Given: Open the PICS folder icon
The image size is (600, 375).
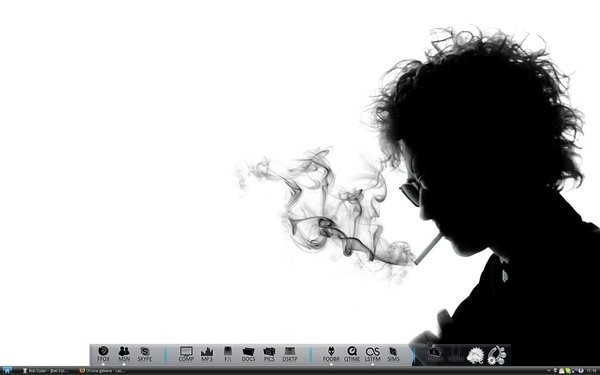Looking at the screenshot, I should pos(269,354).
